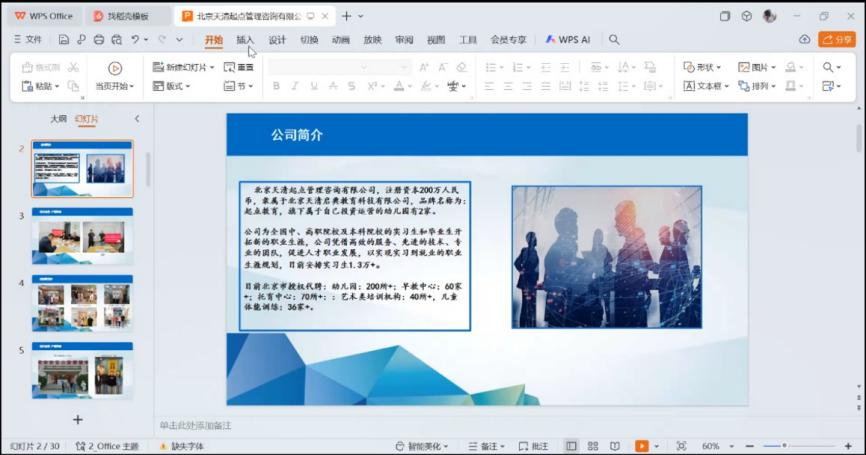
Task: Click the Print icon in quick access toolbar
Action: (98, 40)
